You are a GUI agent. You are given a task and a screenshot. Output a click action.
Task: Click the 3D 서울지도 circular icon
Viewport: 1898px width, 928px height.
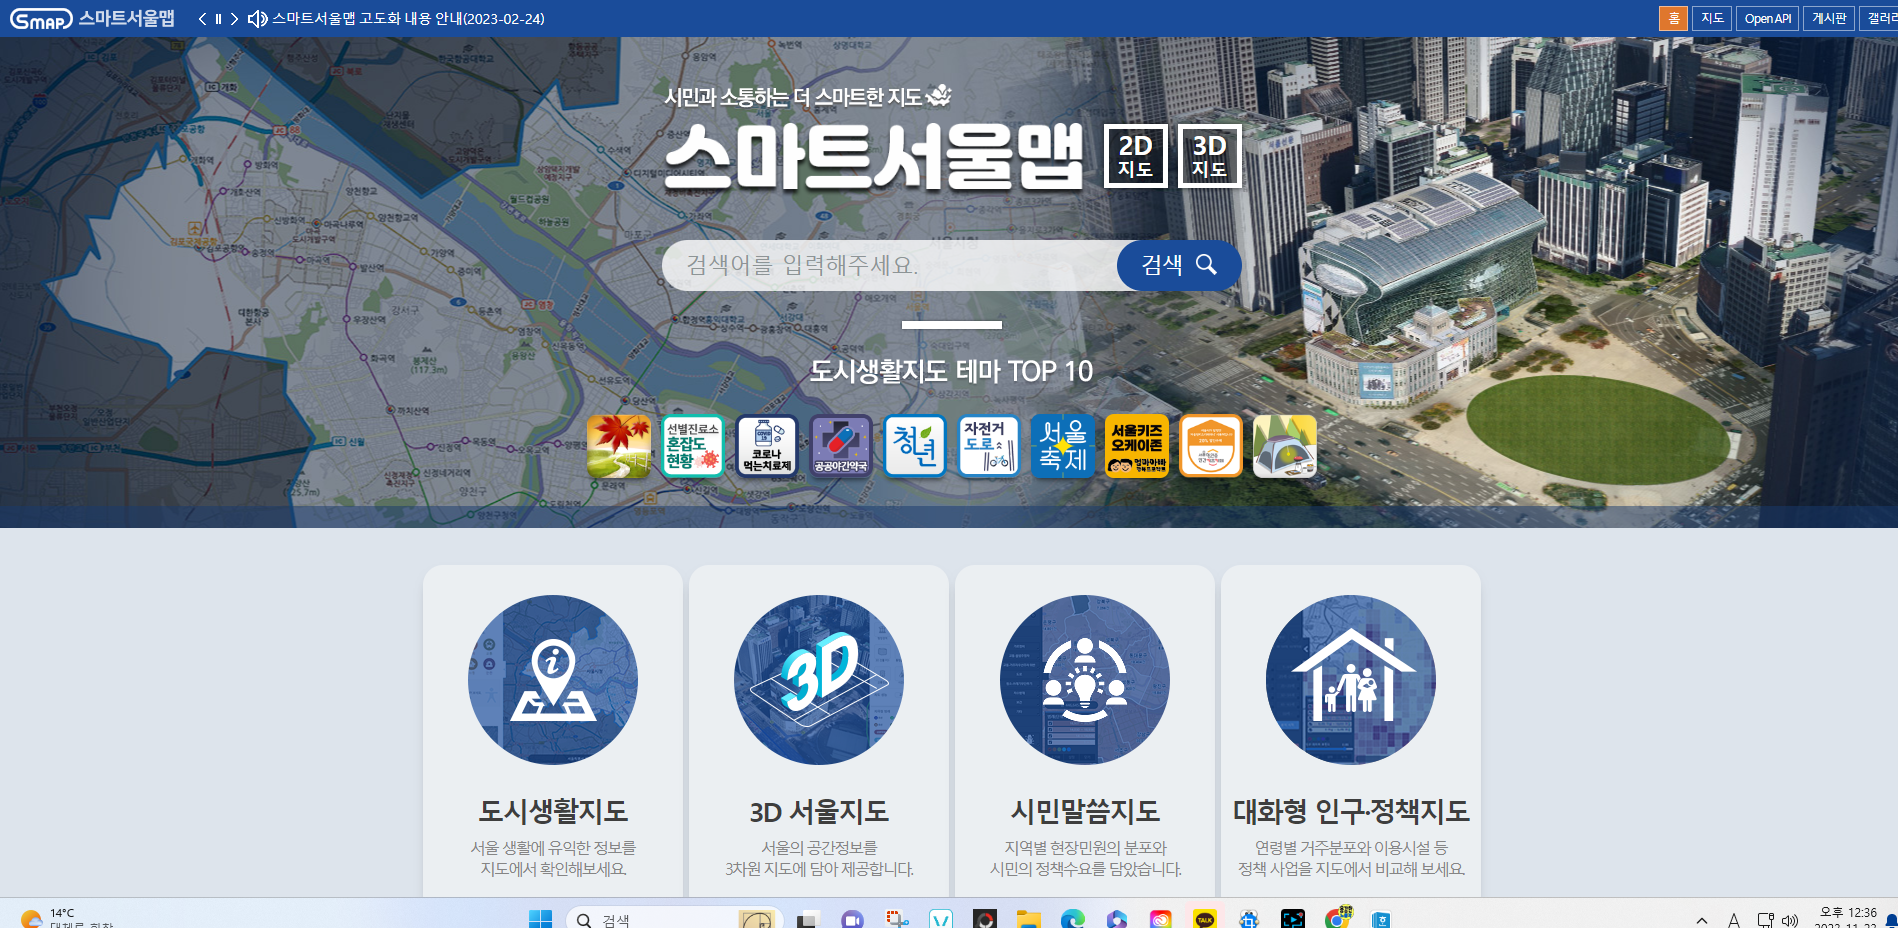819,680
